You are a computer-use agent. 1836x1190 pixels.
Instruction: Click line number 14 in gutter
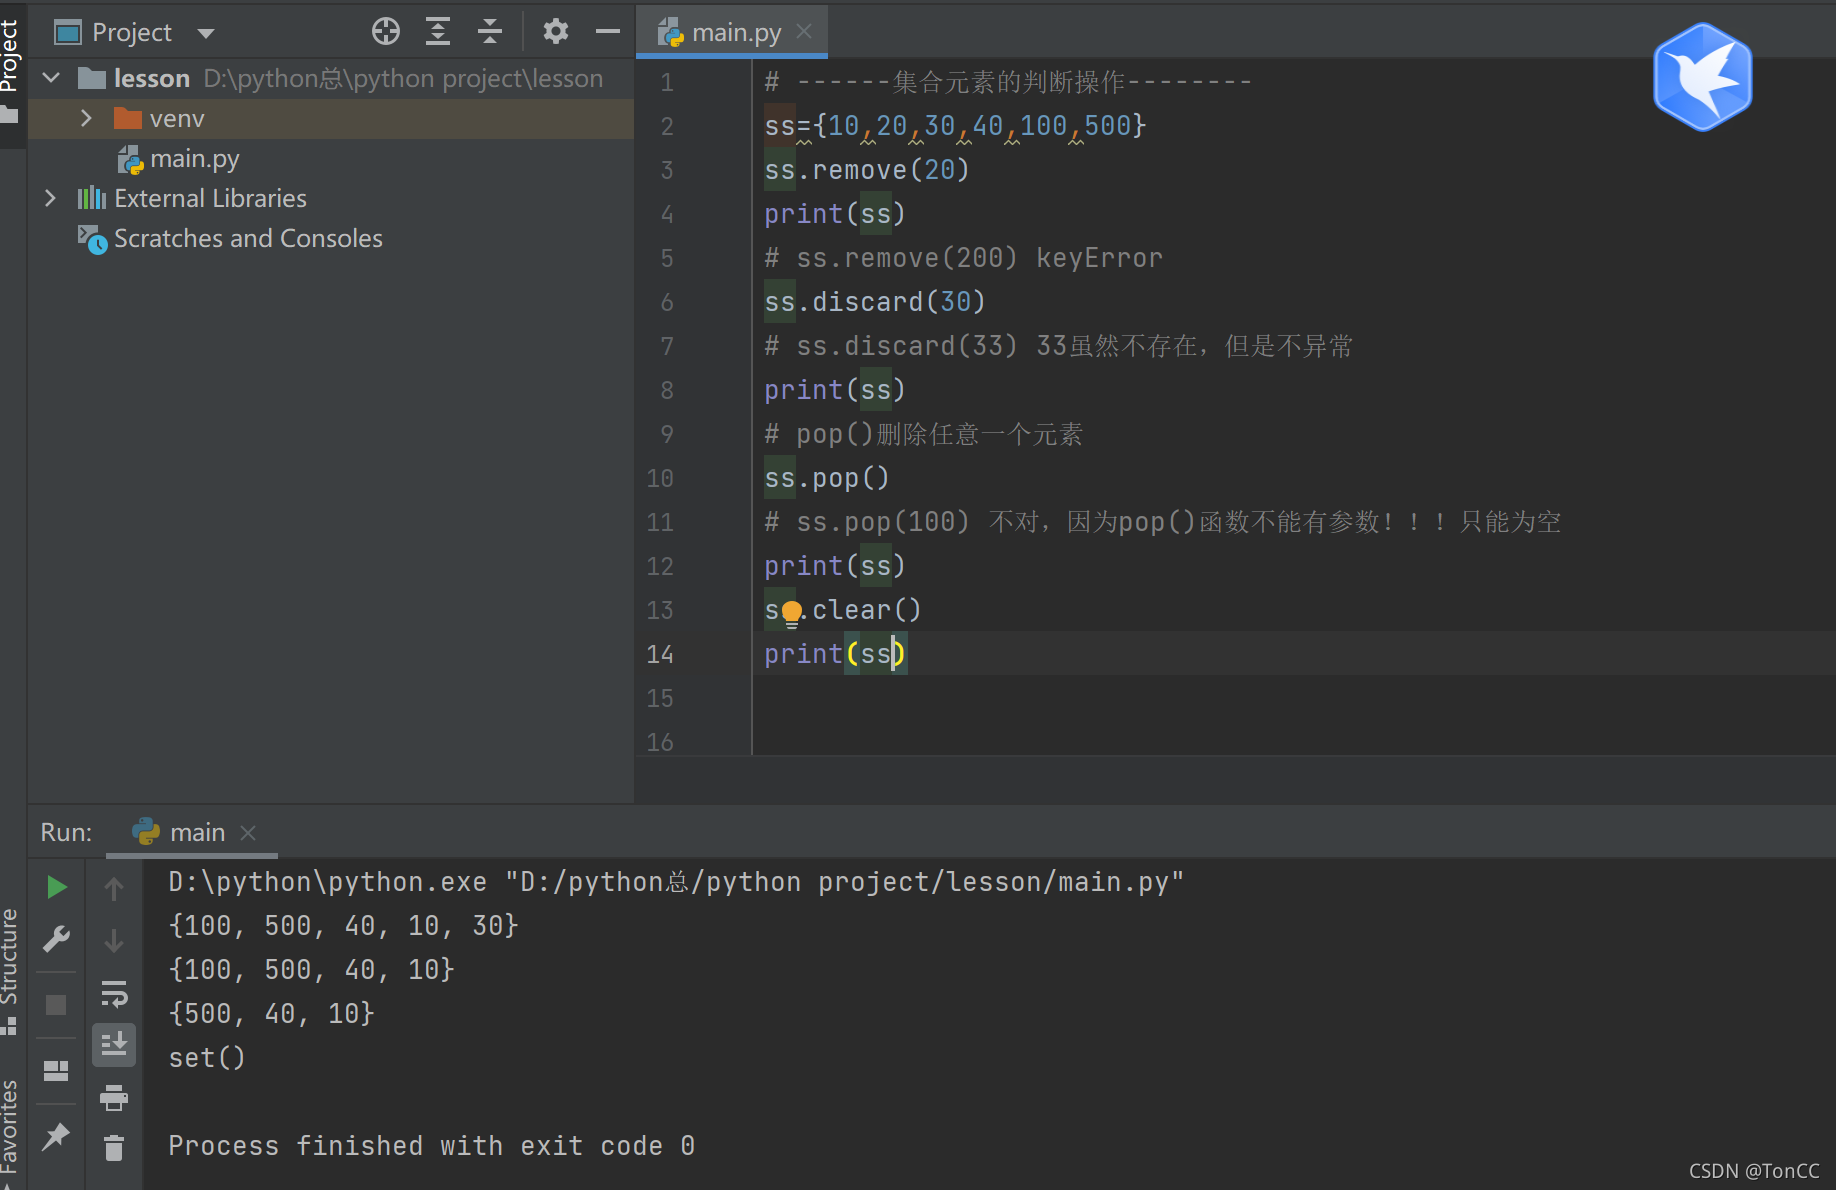pyautogui.click(x=660, y=654)
